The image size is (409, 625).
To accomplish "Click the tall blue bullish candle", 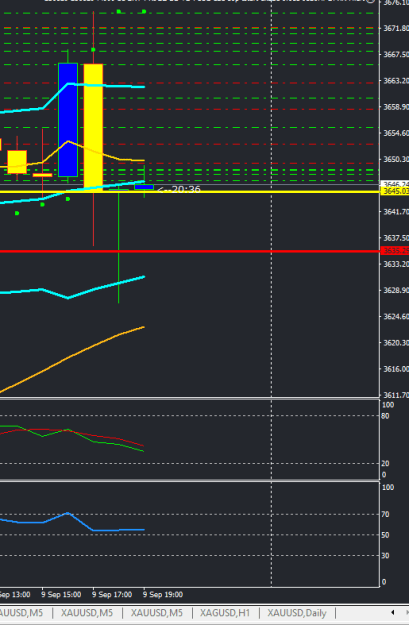I will 68,120.
